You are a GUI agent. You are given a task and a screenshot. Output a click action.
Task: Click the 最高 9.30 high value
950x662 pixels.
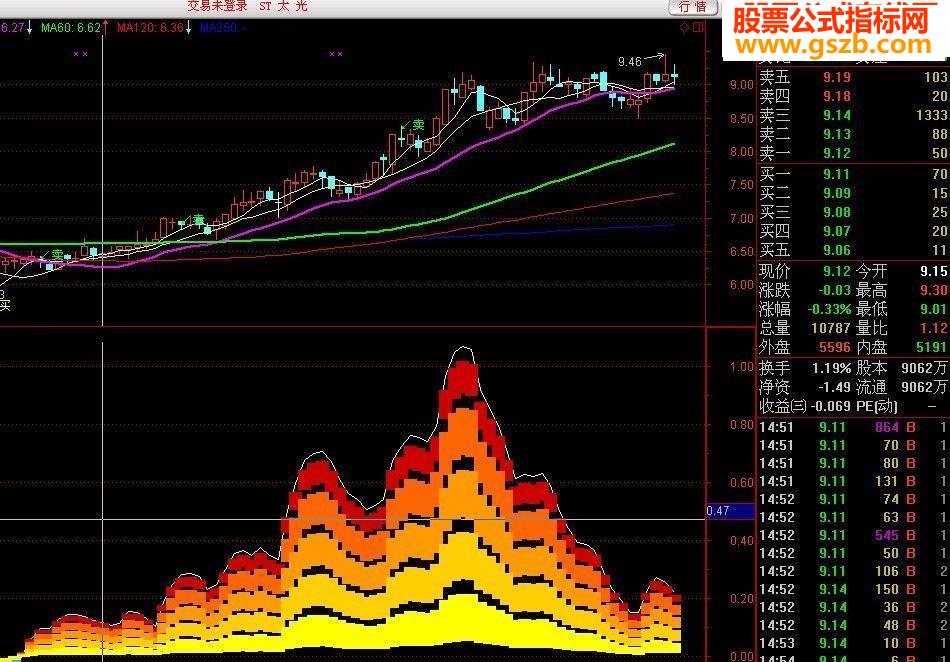pyautogui.click(x=934, y=290)
